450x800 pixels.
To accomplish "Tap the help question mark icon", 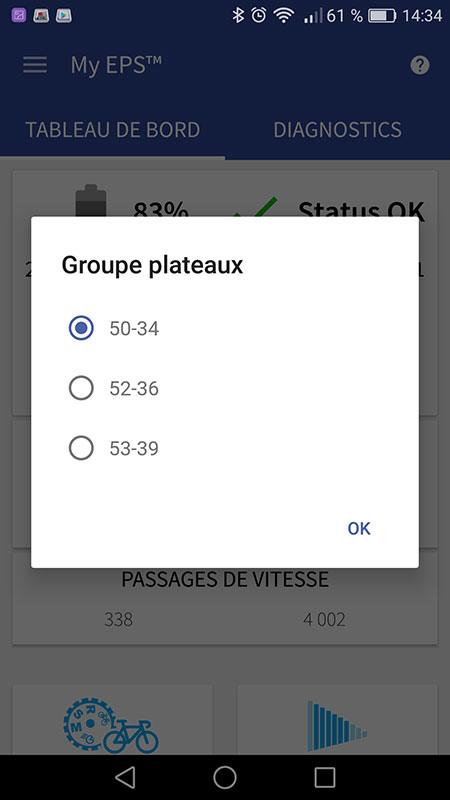I will click(420, 65).
